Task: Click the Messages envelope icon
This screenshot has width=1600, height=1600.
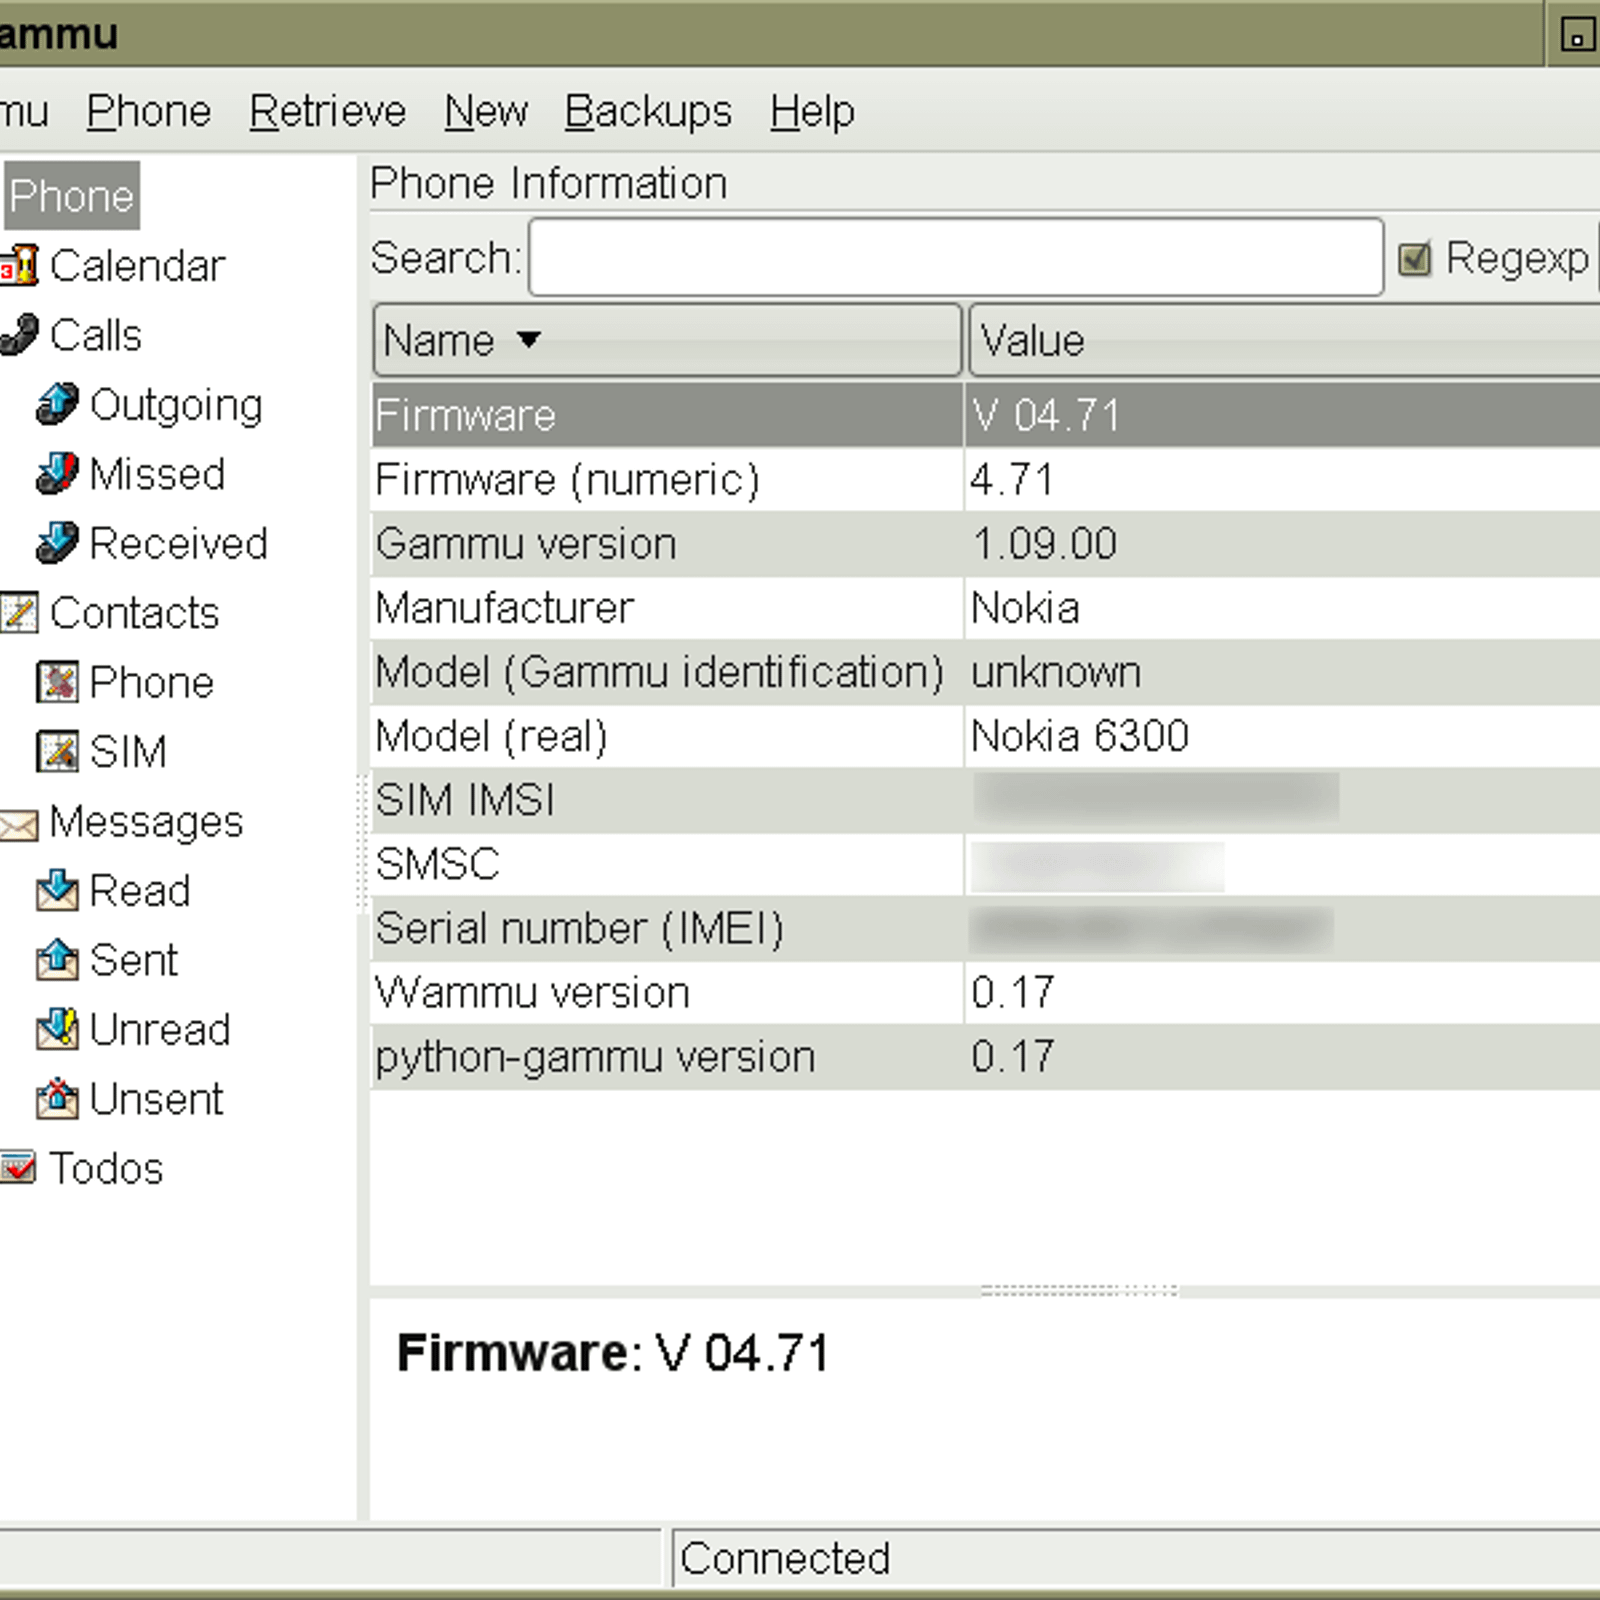Action: coord(19,824)
